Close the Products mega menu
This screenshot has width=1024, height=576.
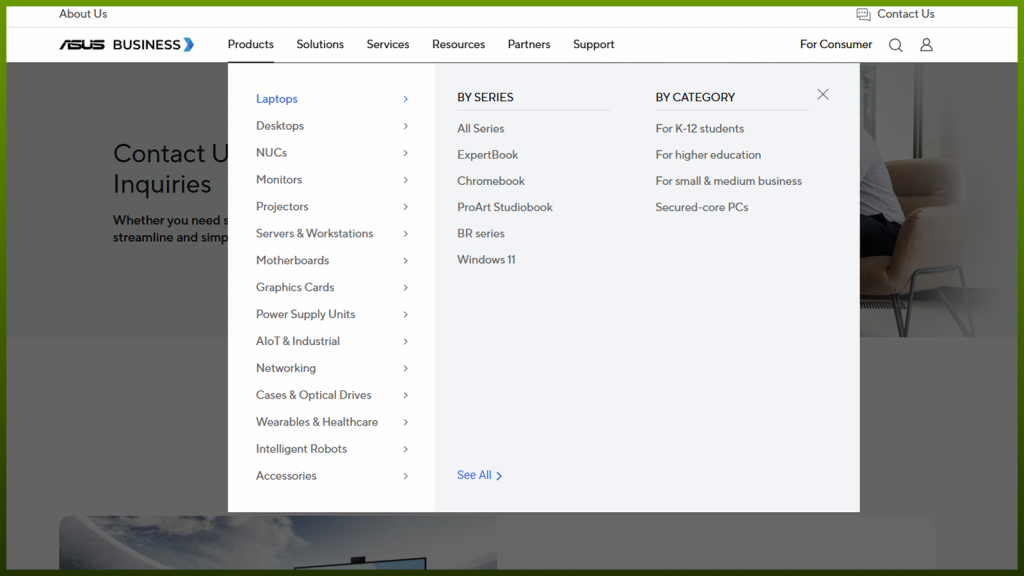coord(823,95)
